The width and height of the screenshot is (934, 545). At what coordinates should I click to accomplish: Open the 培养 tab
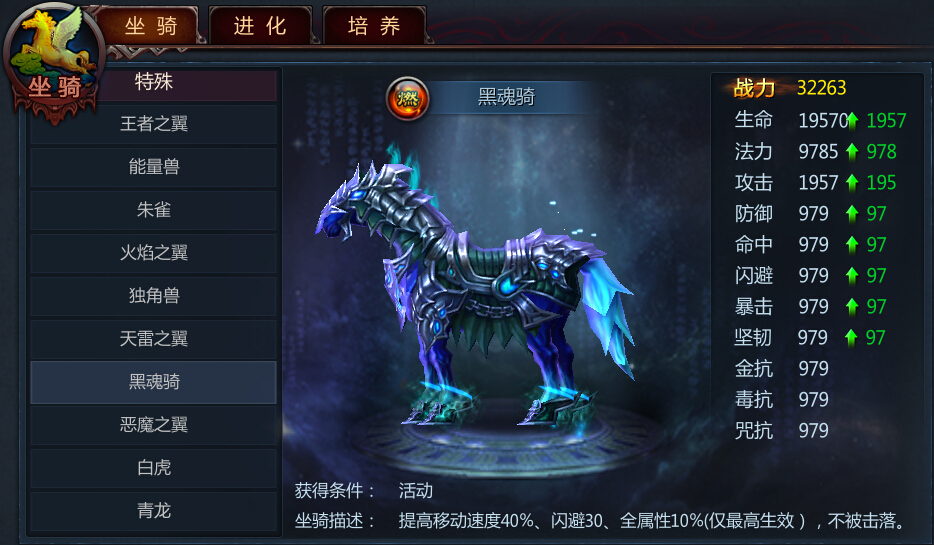[374, 26]
